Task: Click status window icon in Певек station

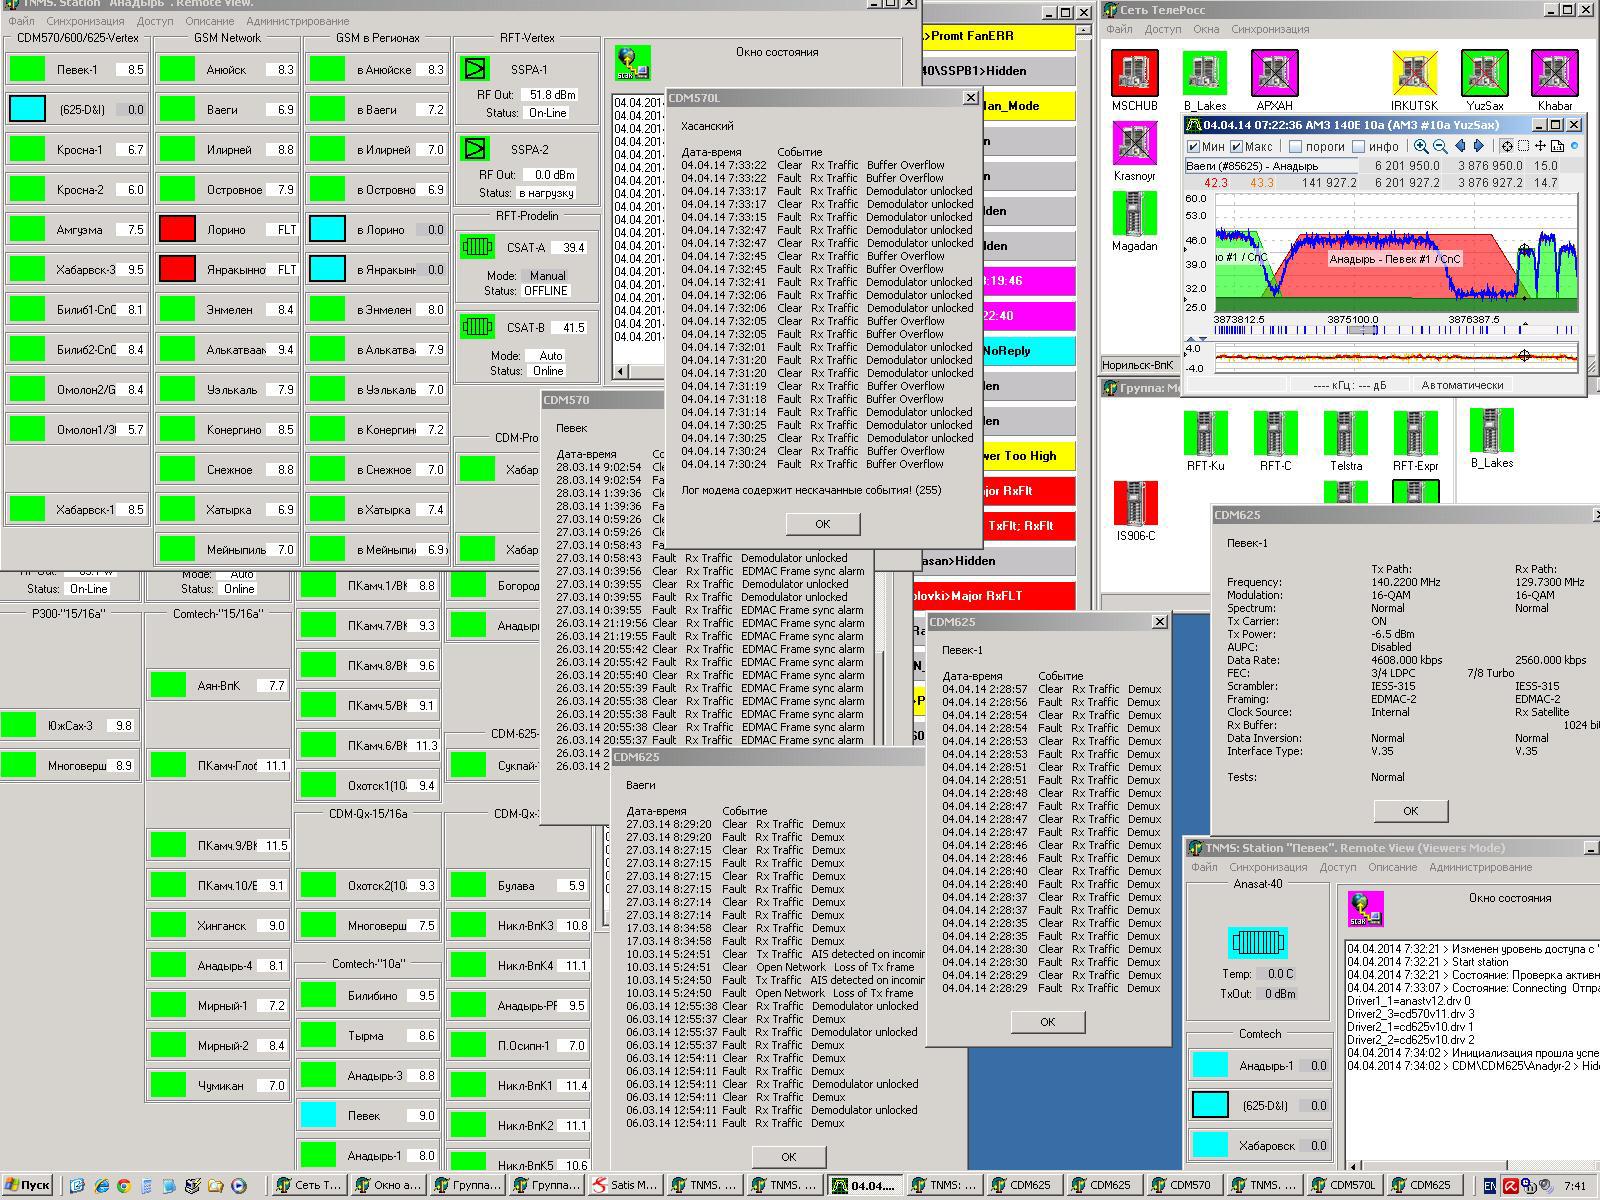Action: (1365, 910)
